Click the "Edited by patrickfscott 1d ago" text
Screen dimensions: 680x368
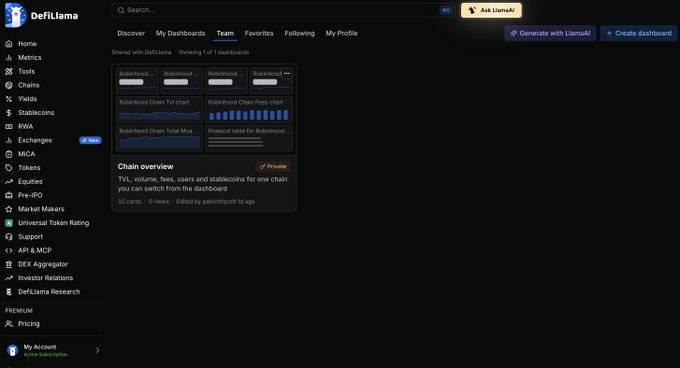[216, 202]
